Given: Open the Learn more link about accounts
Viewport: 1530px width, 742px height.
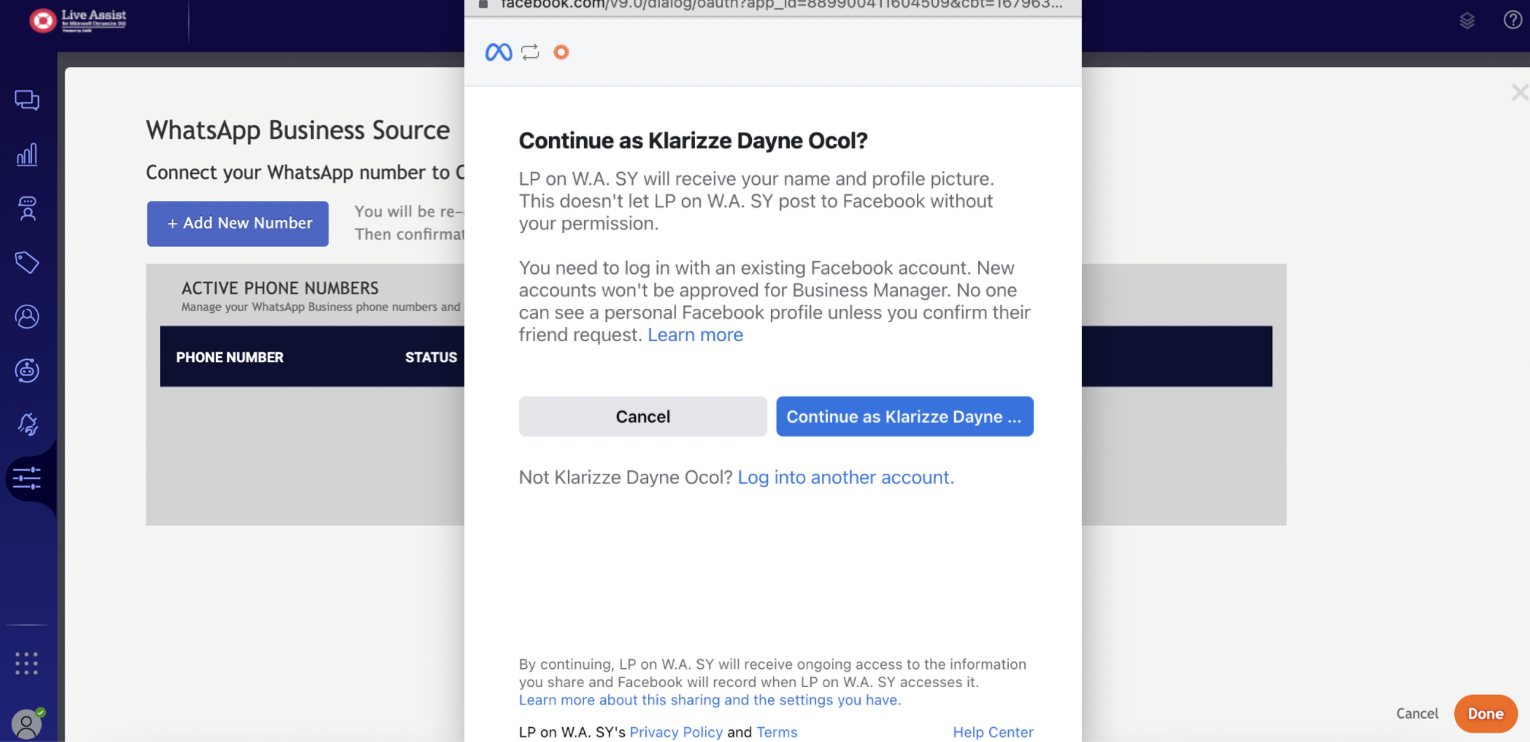Looking at the screenshot, I should tap(695, 335).
